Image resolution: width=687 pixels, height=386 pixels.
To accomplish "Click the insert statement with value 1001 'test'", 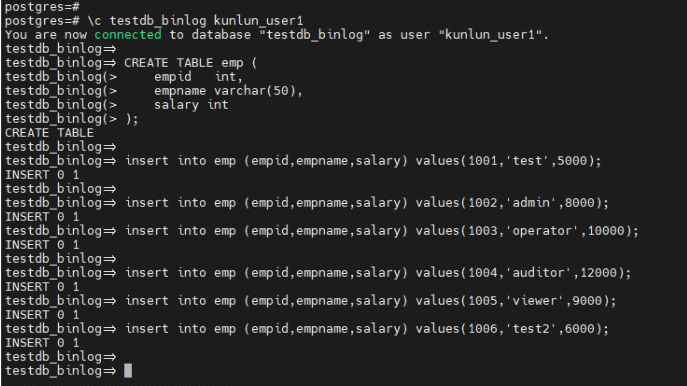I will (x=363, y=161).
